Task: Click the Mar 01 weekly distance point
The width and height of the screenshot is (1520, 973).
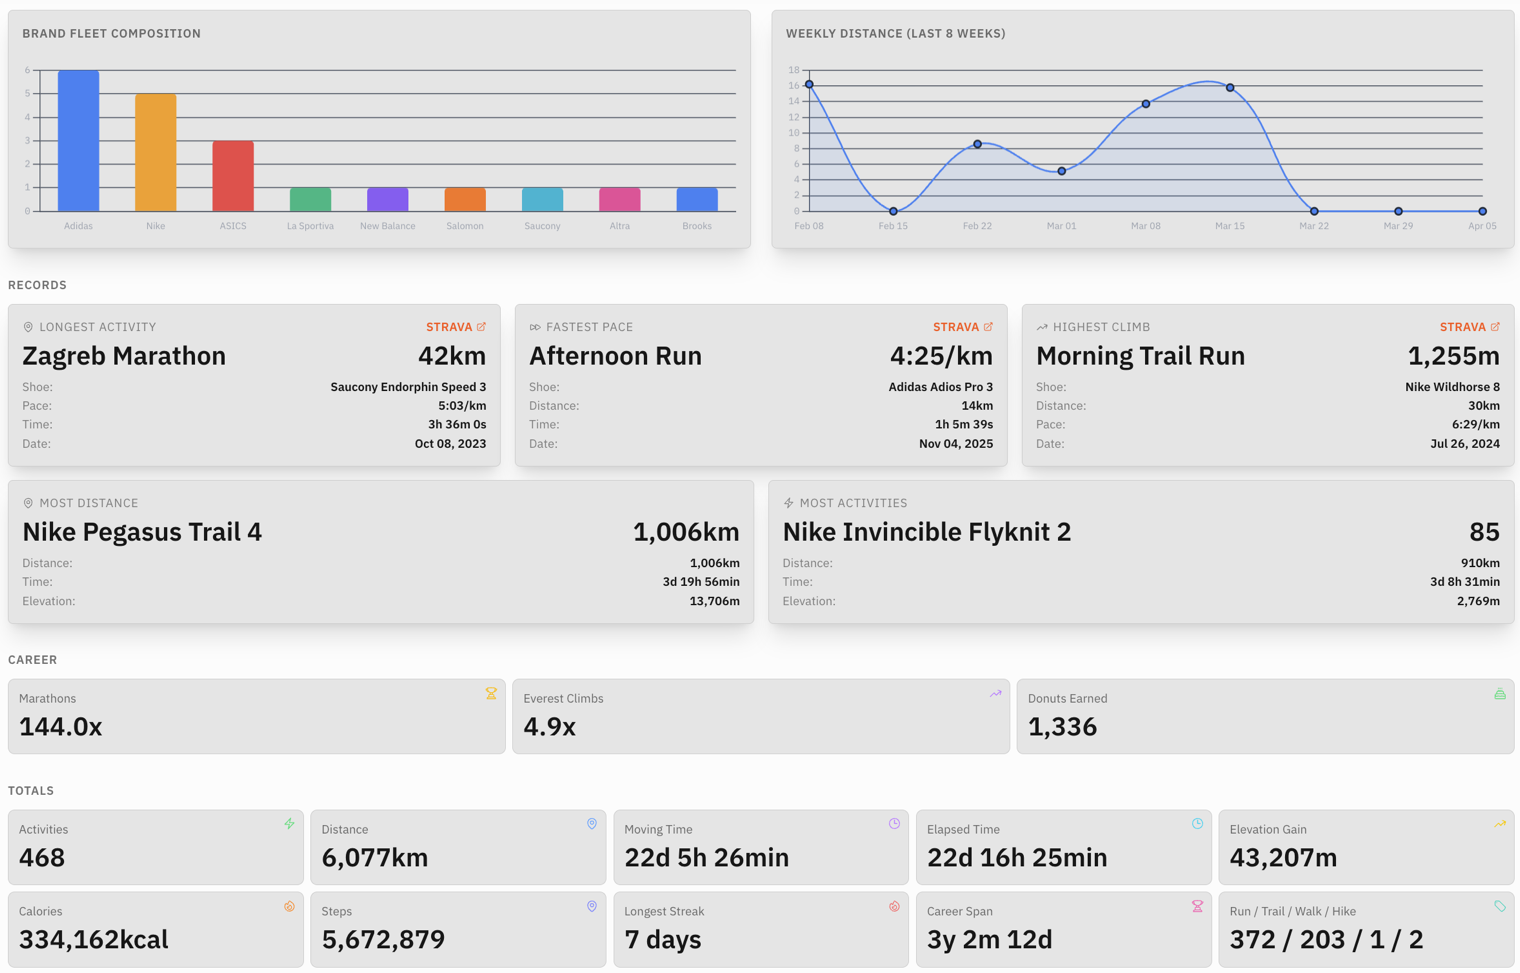Action: coord(1062,171)
